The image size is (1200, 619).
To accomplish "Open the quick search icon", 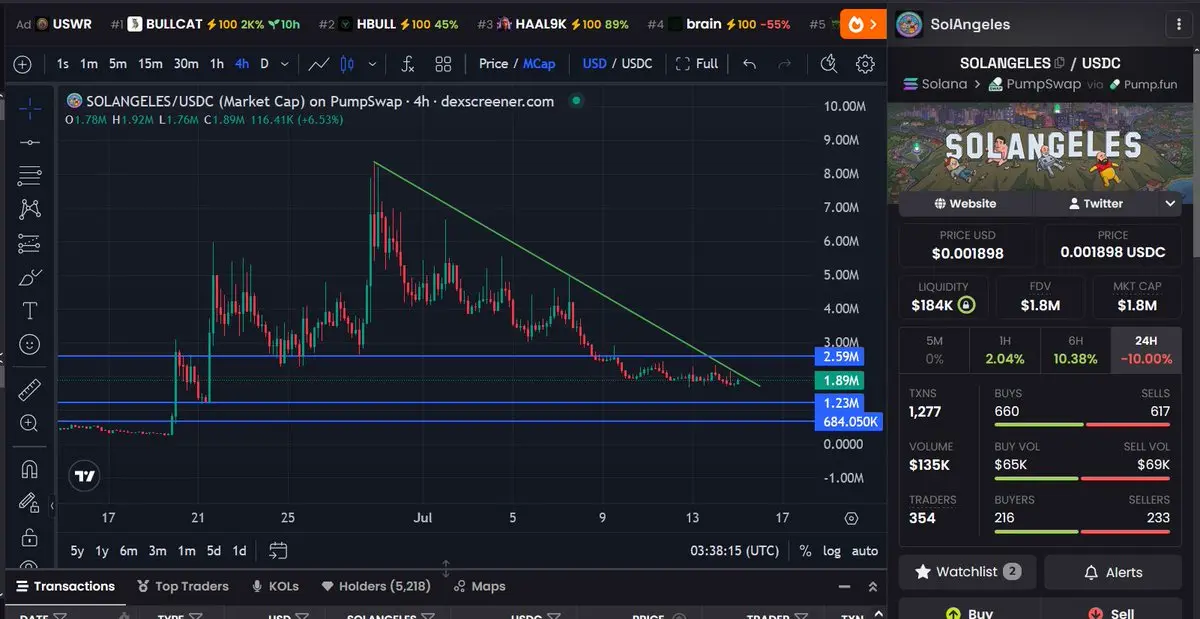I will 828,64.
